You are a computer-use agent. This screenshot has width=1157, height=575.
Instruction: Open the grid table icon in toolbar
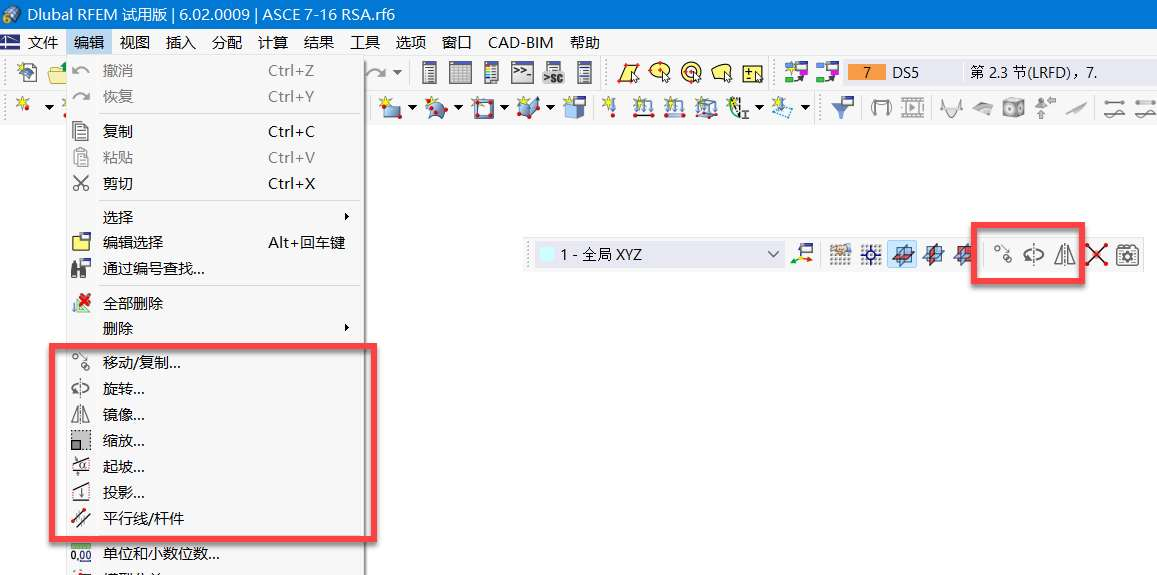click(460, 72)
